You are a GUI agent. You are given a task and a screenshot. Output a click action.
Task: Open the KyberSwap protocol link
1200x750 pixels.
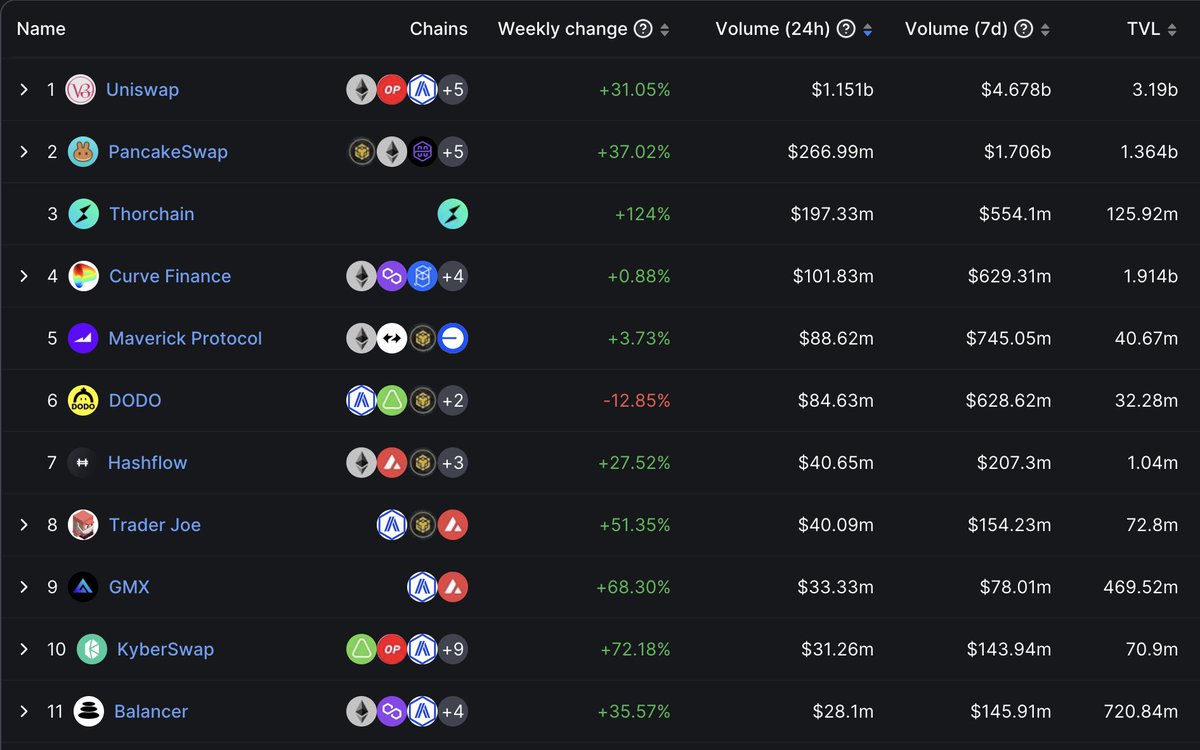(x=165, y=649)
